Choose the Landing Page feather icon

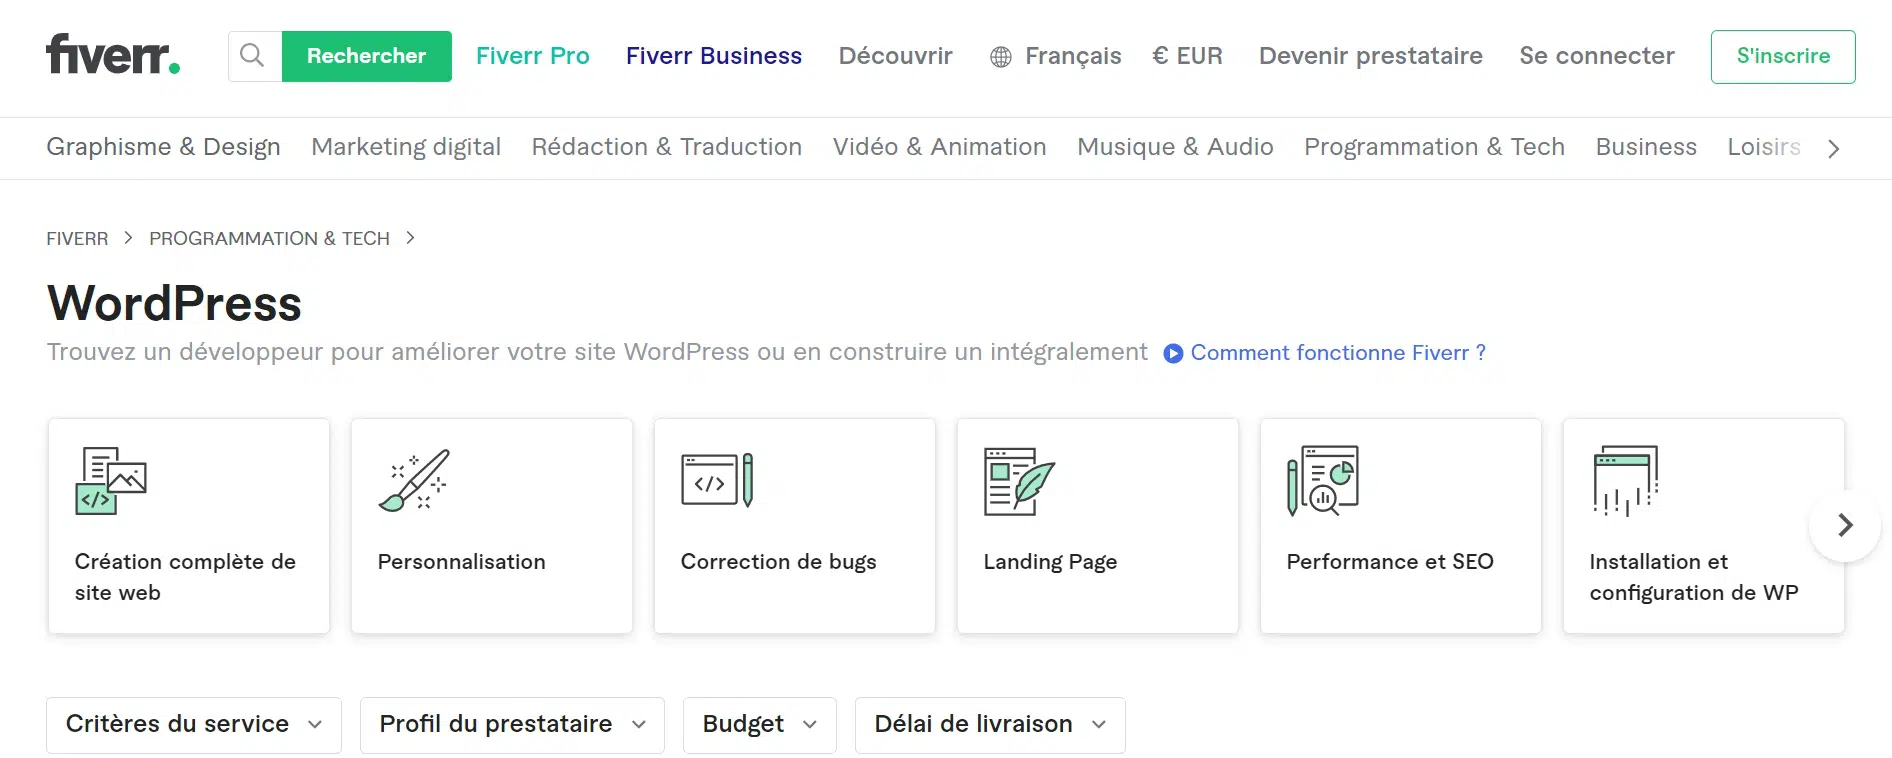pos(1019,481)
